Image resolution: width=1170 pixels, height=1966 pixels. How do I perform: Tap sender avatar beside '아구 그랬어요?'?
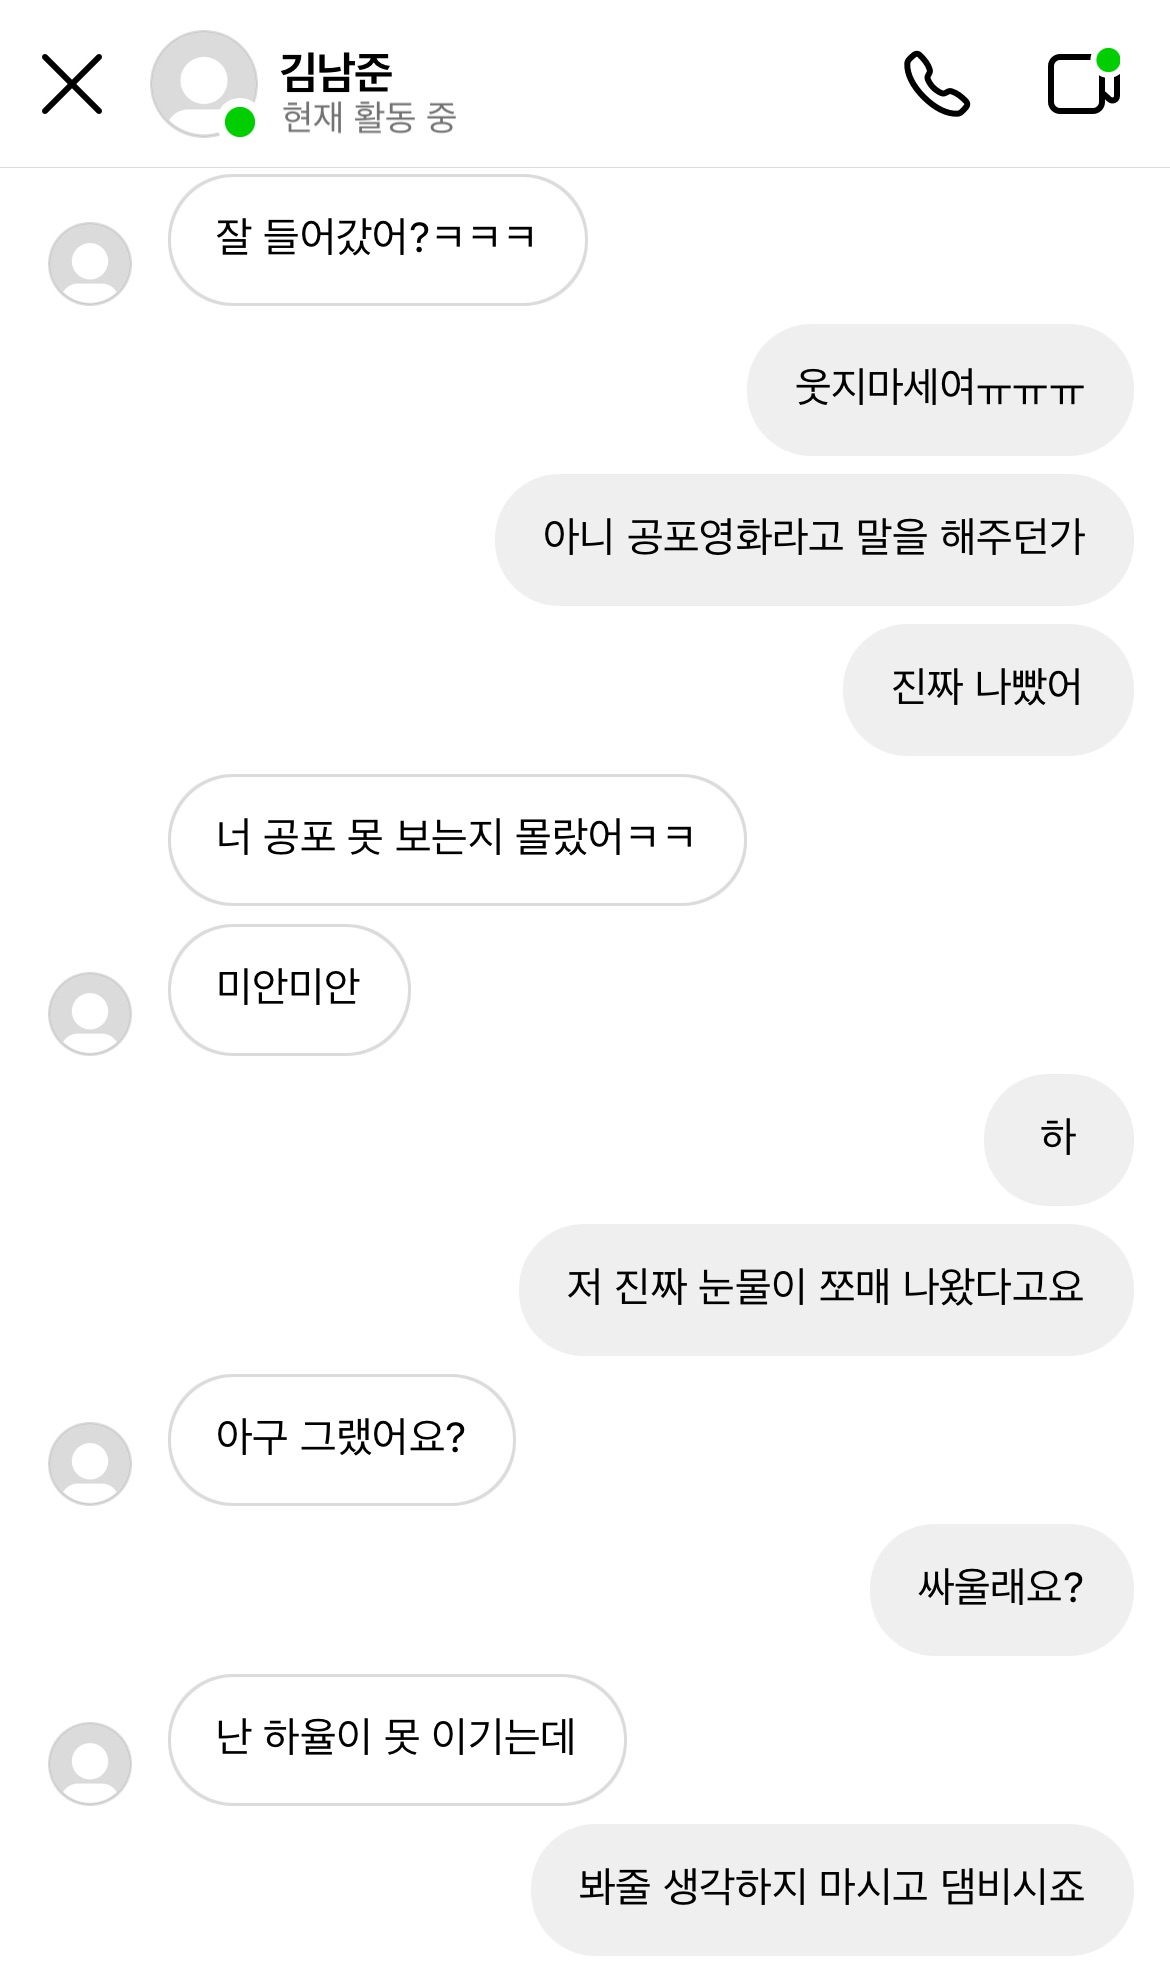click(90, 1463)
